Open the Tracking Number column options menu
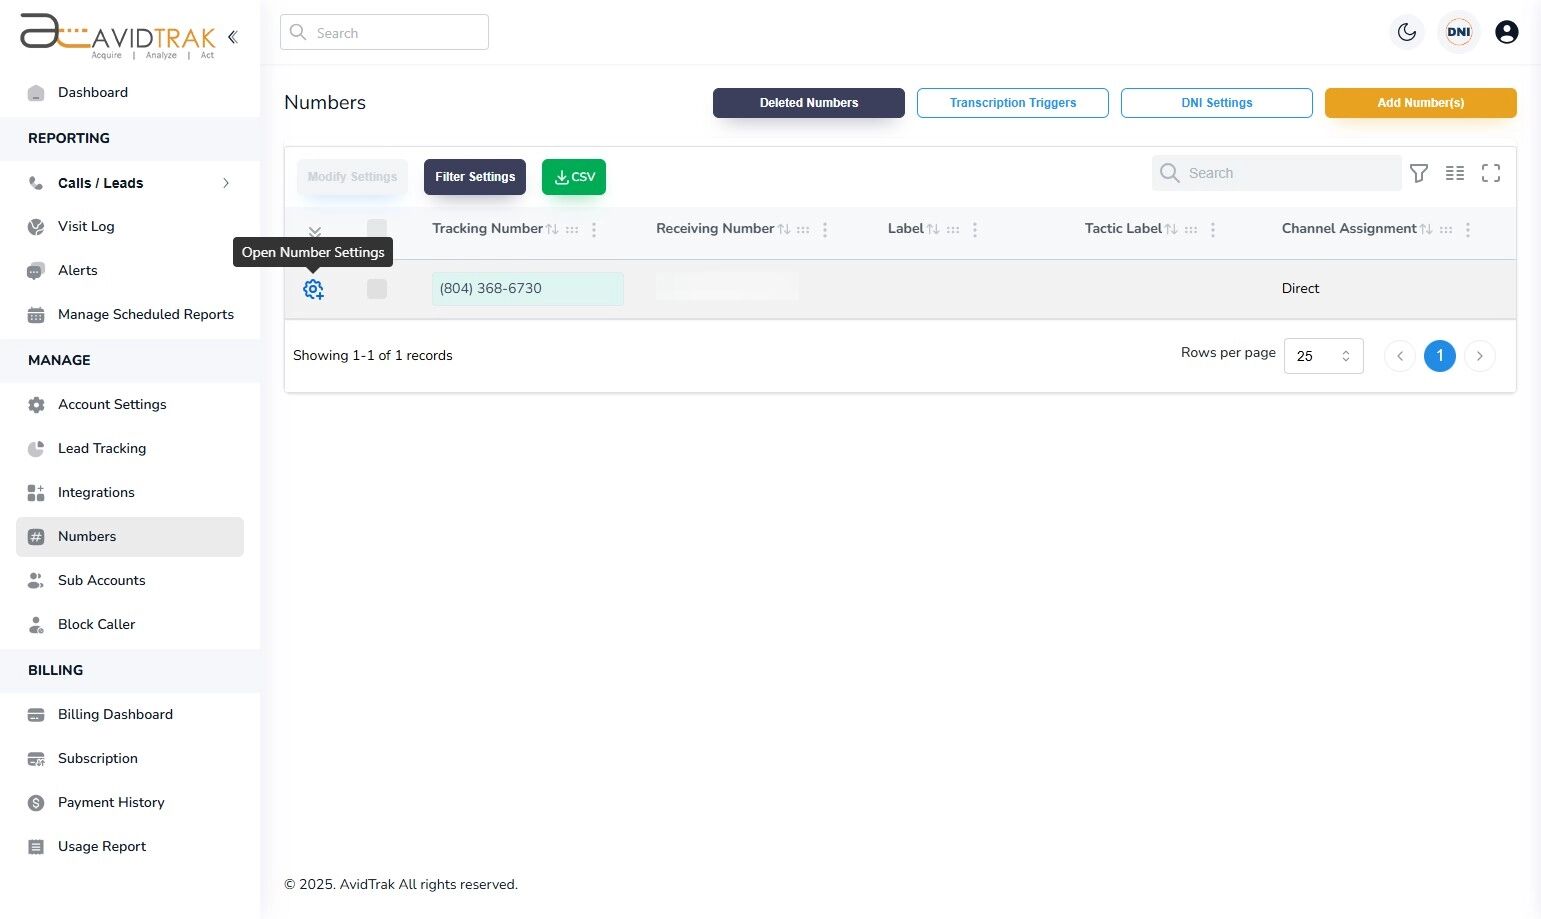The image size is (1541, 919). (594, 229)
